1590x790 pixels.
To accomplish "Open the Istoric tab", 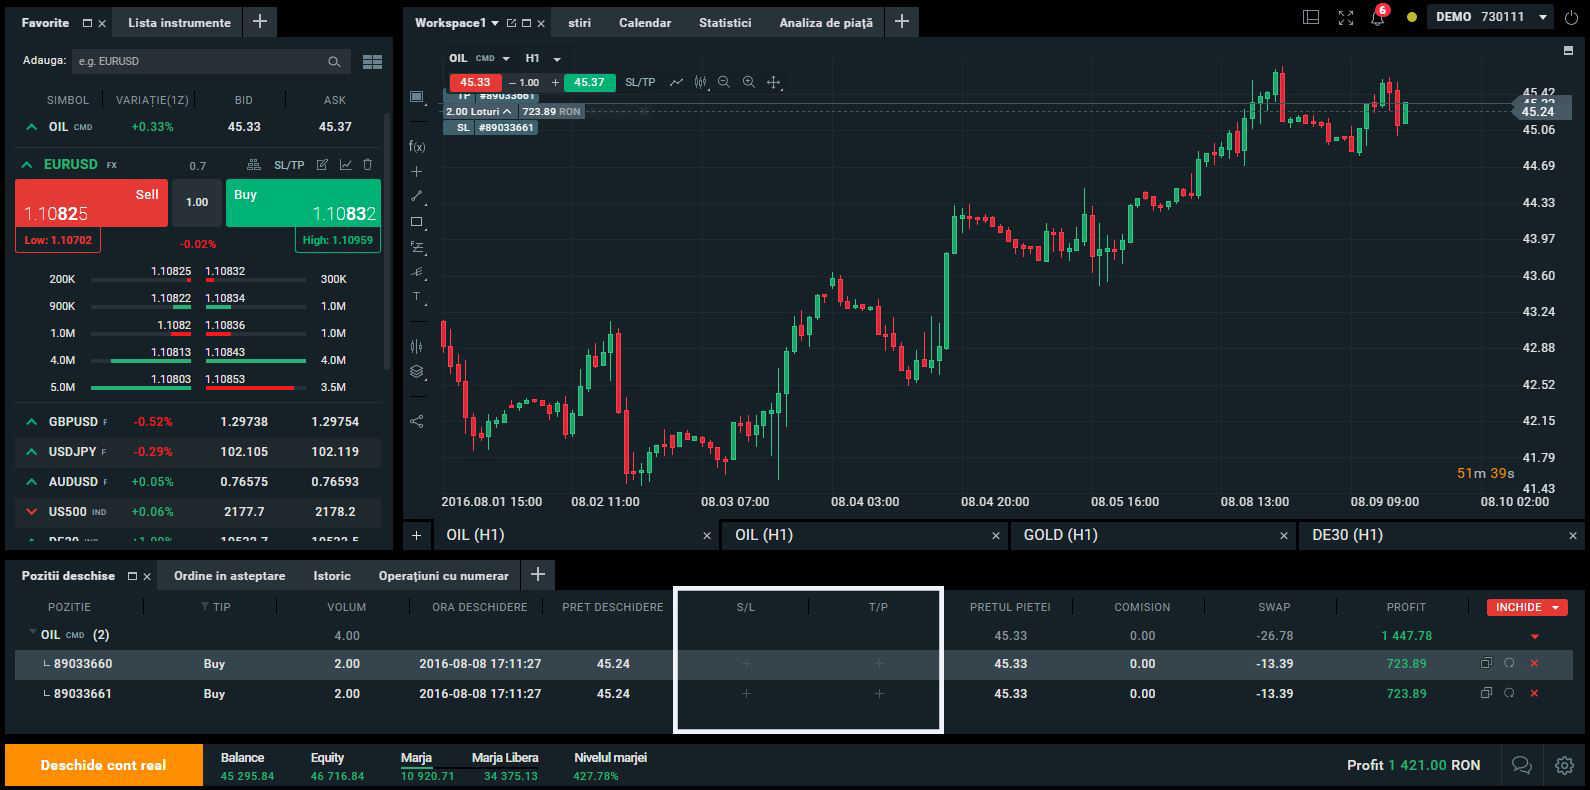I will coord(332,576).
